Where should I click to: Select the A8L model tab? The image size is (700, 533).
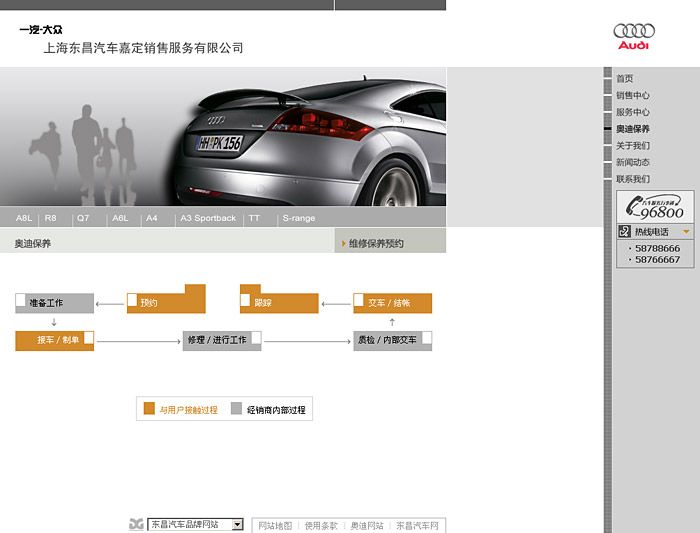(24, 218)
